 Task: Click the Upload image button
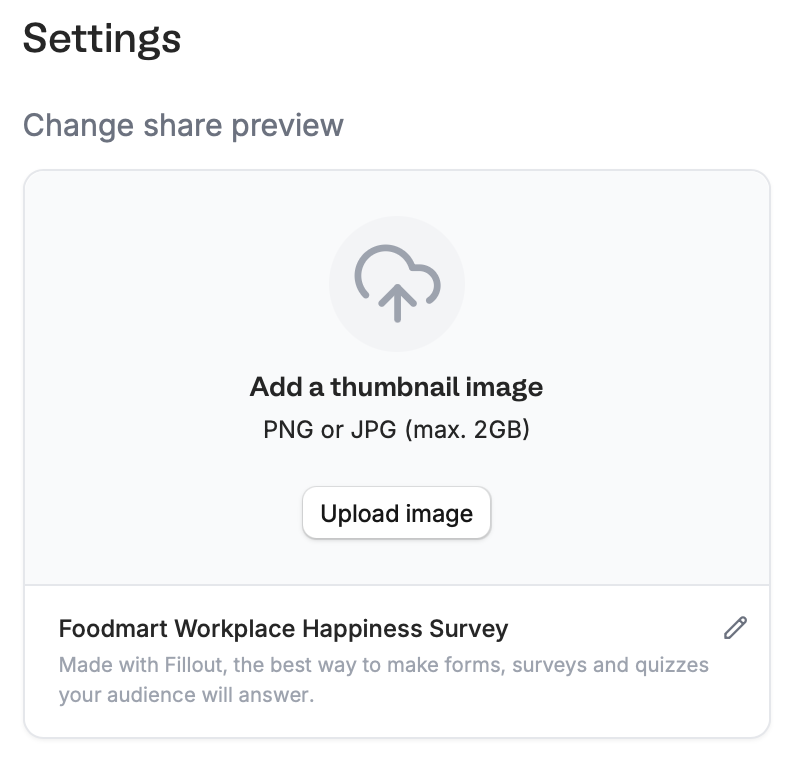click(397, 512)
